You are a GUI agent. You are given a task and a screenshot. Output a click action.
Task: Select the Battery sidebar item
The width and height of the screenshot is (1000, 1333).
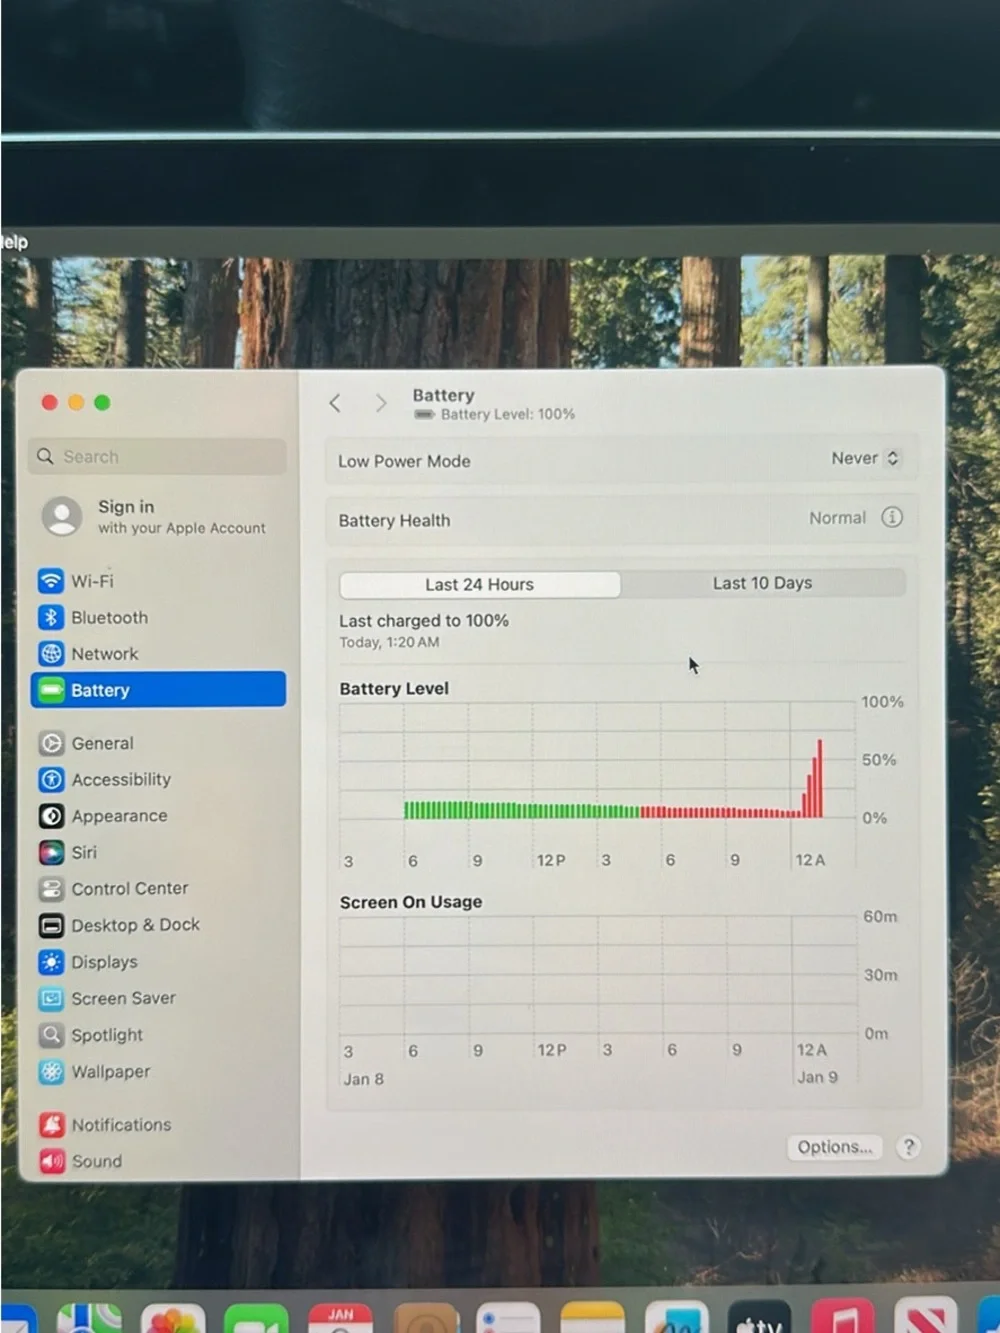point(158,690)
